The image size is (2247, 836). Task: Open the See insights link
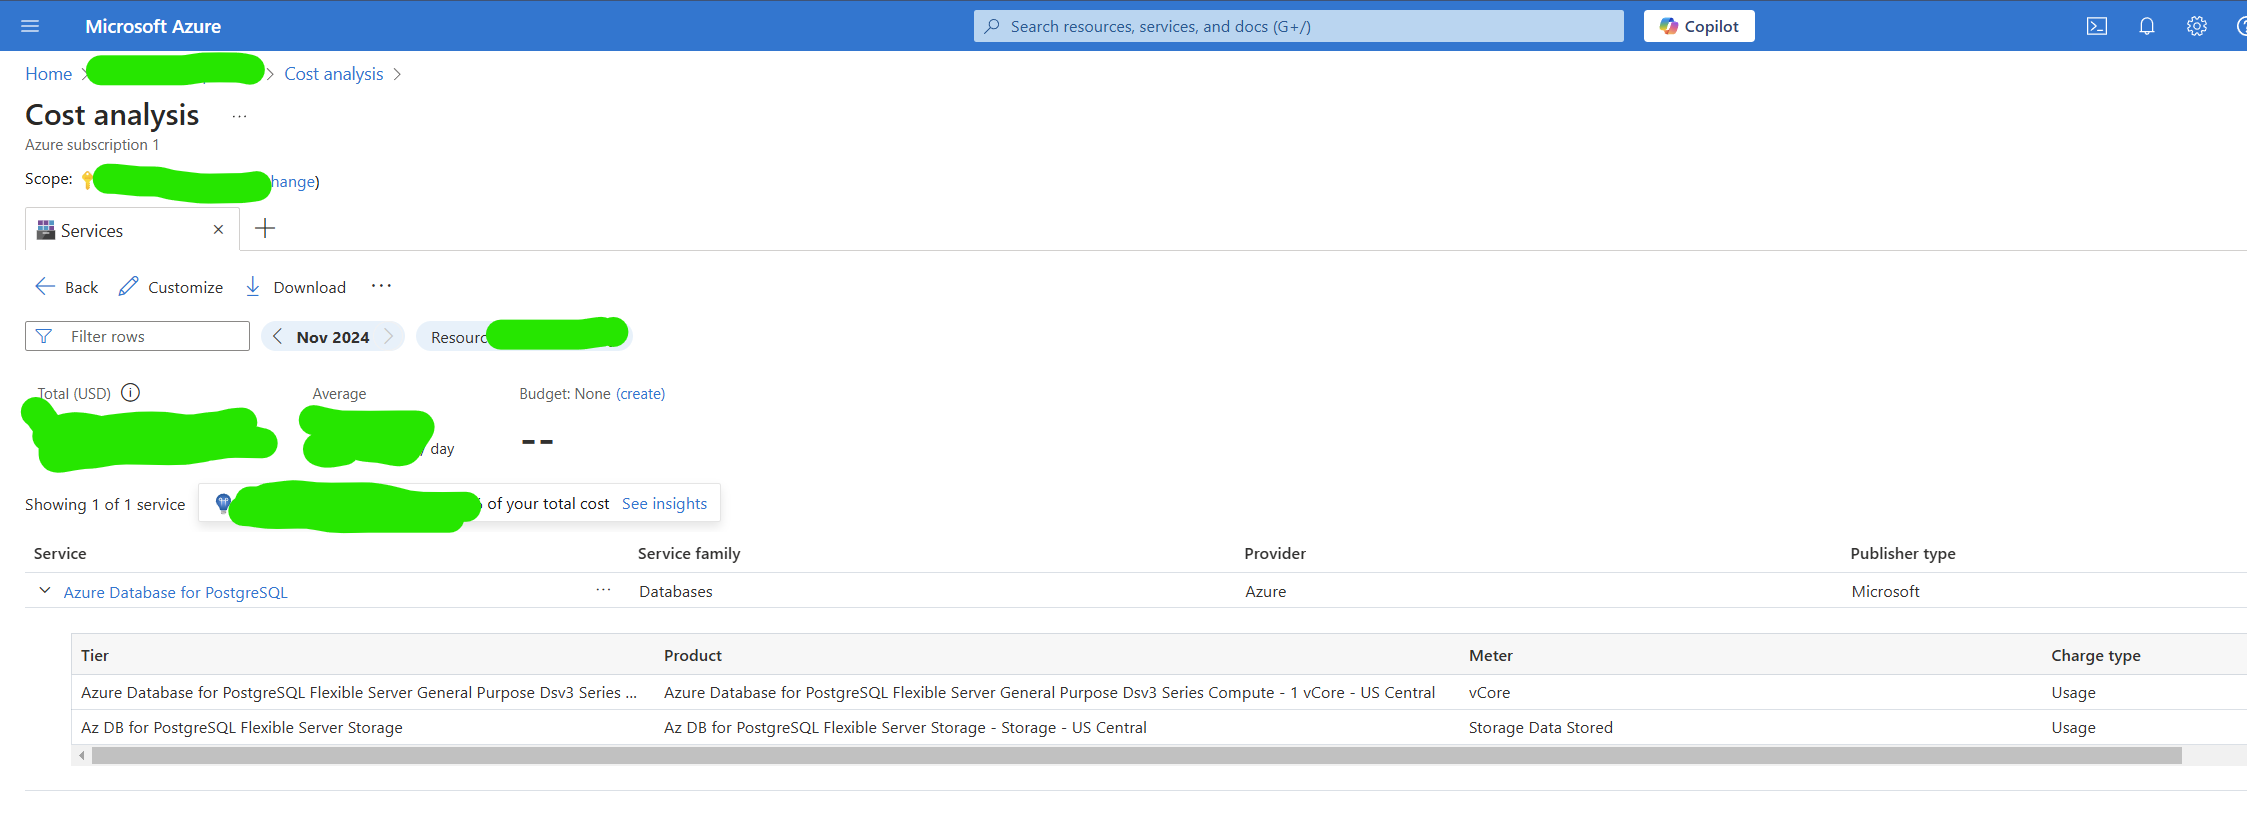click(x=664, y=504)
